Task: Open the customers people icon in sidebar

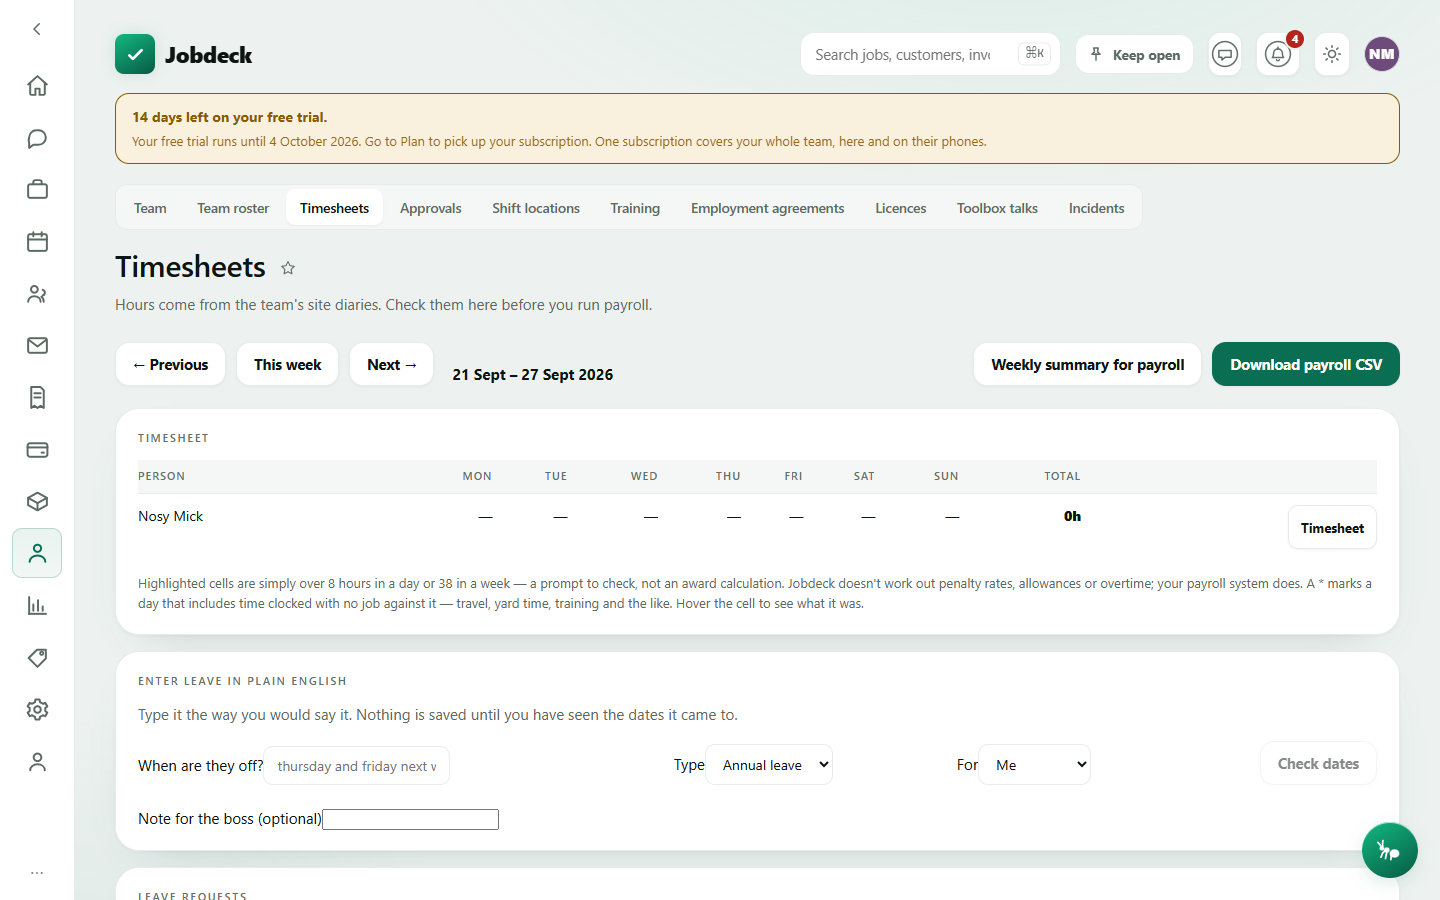Action: [37, 294]
